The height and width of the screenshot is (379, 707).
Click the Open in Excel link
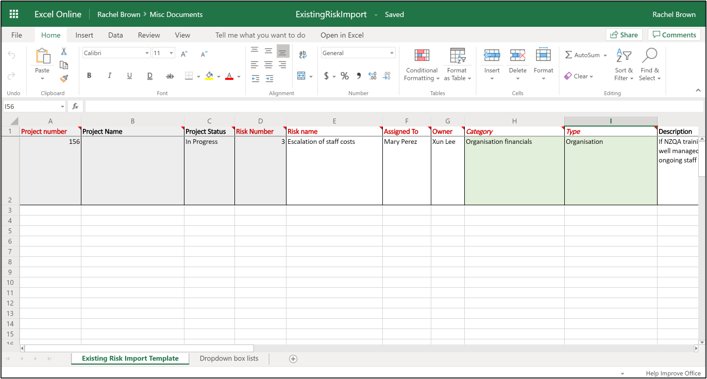pyautogui.click(x=342, y=35)
